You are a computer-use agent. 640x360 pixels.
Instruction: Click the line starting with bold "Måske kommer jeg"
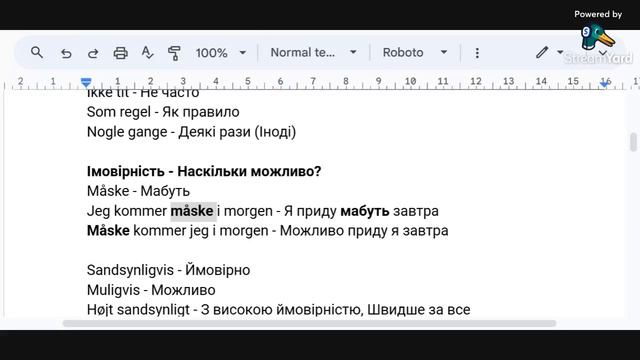point(267,231)
